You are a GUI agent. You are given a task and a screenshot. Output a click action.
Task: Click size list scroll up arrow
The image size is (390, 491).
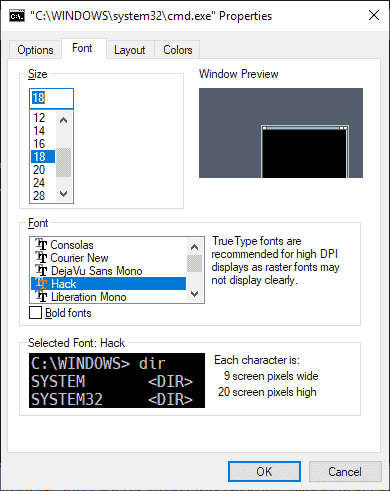(x=63, y=120)
